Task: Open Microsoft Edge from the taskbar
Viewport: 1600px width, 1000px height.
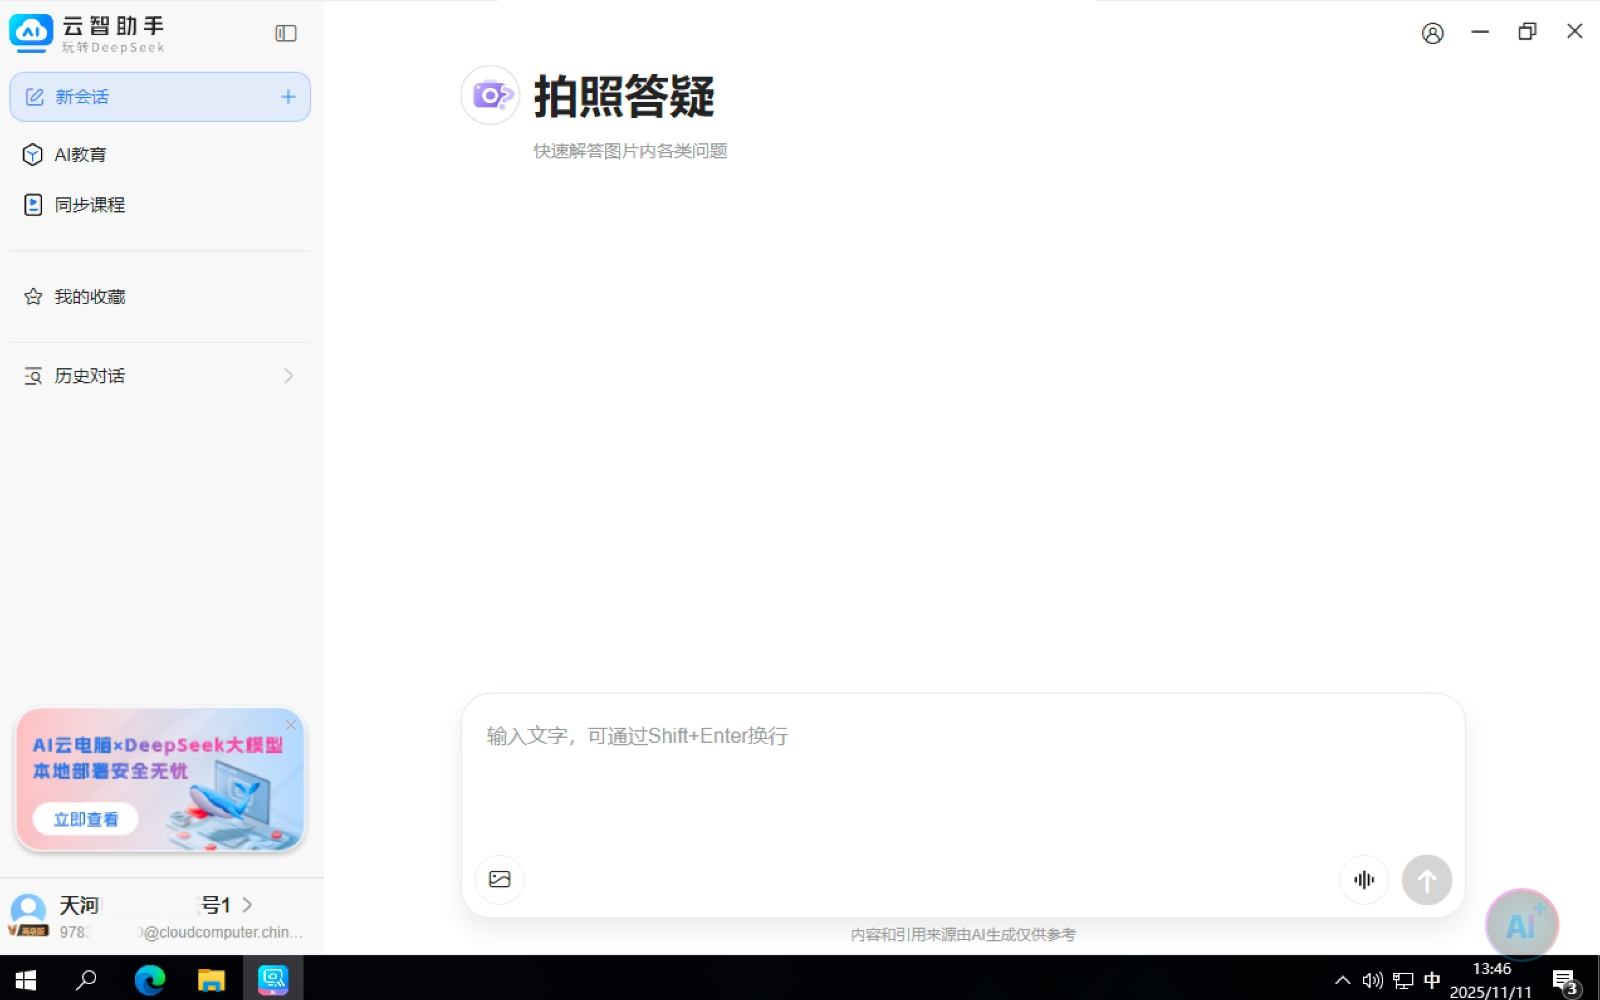Action: (150, 980)
